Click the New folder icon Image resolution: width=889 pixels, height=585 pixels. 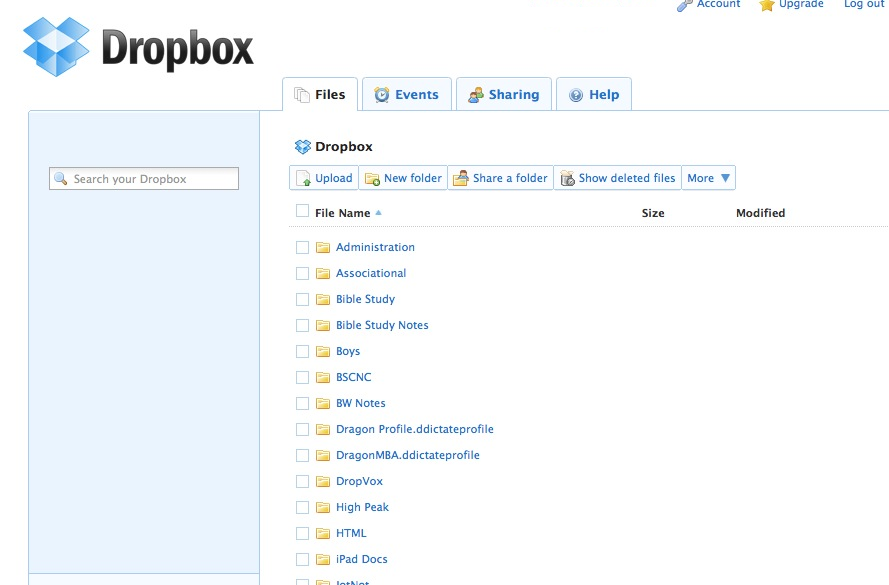coord(372,179)
